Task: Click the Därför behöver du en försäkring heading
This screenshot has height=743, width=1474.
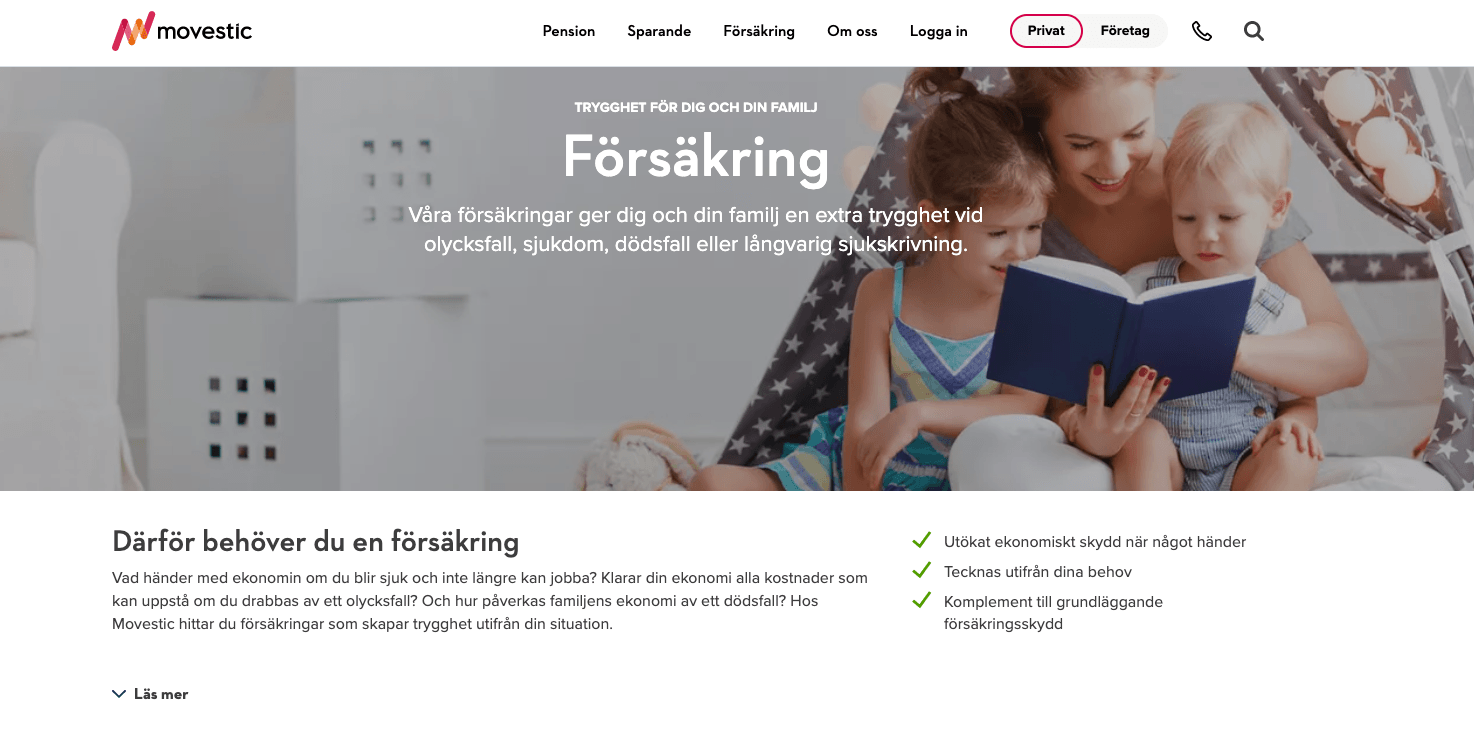Action: [x=316, y=542]
